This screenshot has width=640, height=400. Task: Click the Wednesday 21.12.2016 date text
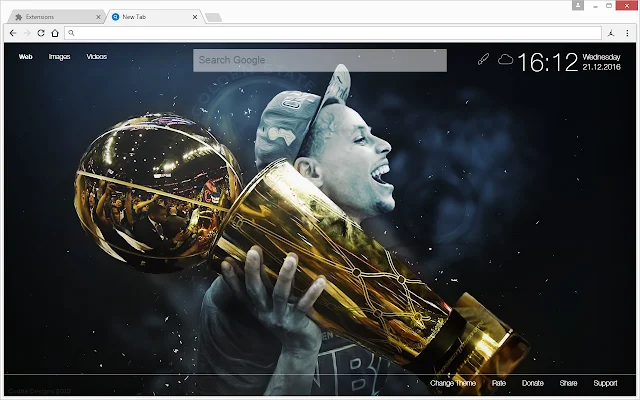602,62
